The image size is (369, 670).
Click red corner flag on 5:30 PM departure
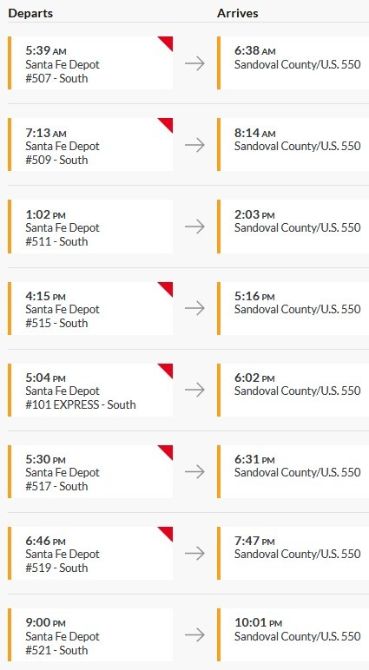click(167, 451)
